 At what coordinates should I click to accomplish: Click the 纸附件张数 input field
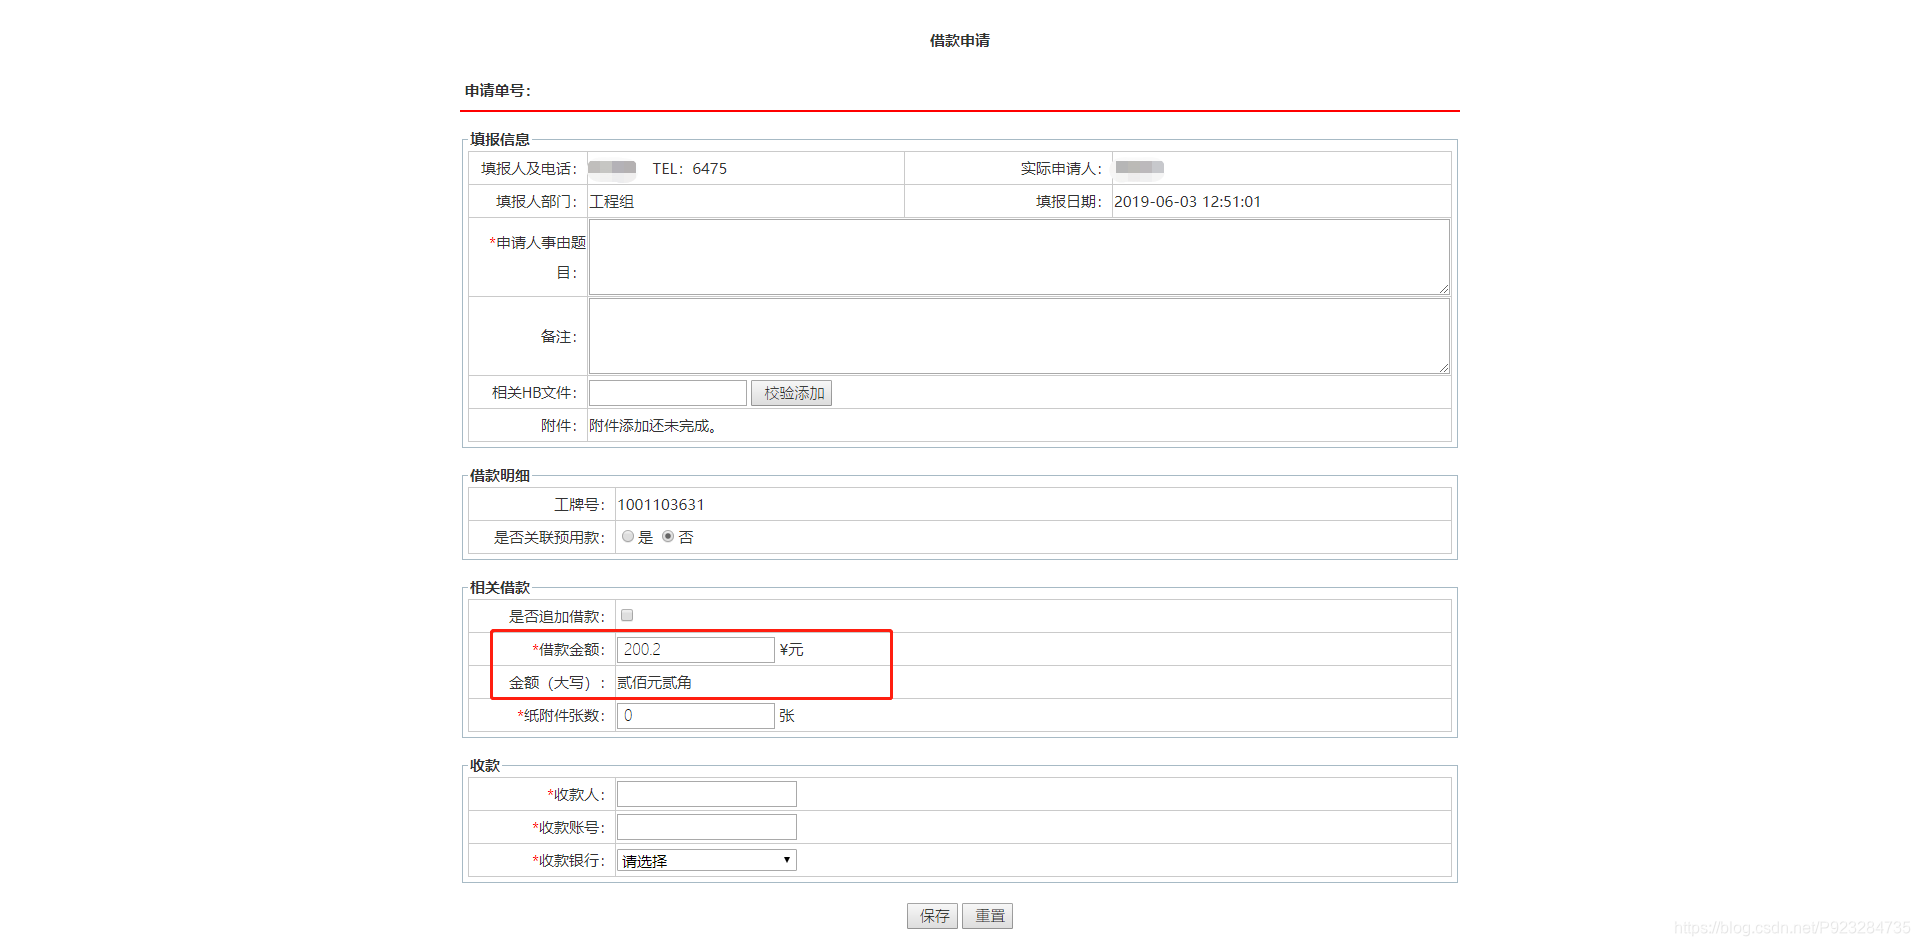coord(696,716)
